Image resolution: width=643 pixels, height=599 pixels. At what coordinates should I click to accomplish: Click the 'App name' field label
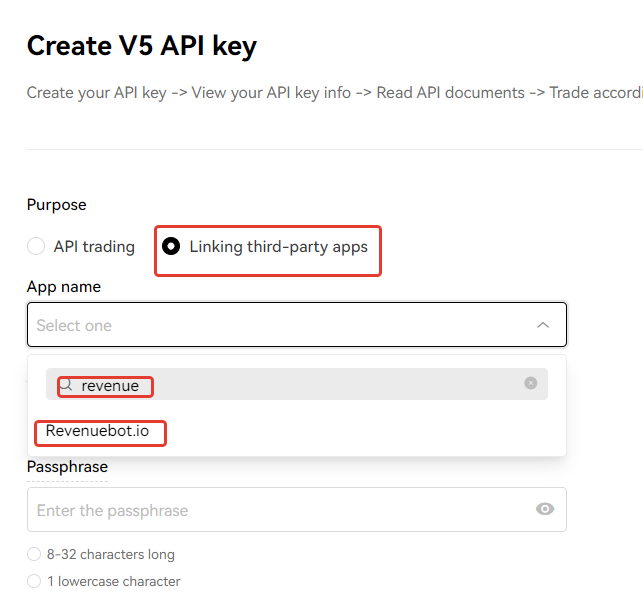tap(64, 287)
